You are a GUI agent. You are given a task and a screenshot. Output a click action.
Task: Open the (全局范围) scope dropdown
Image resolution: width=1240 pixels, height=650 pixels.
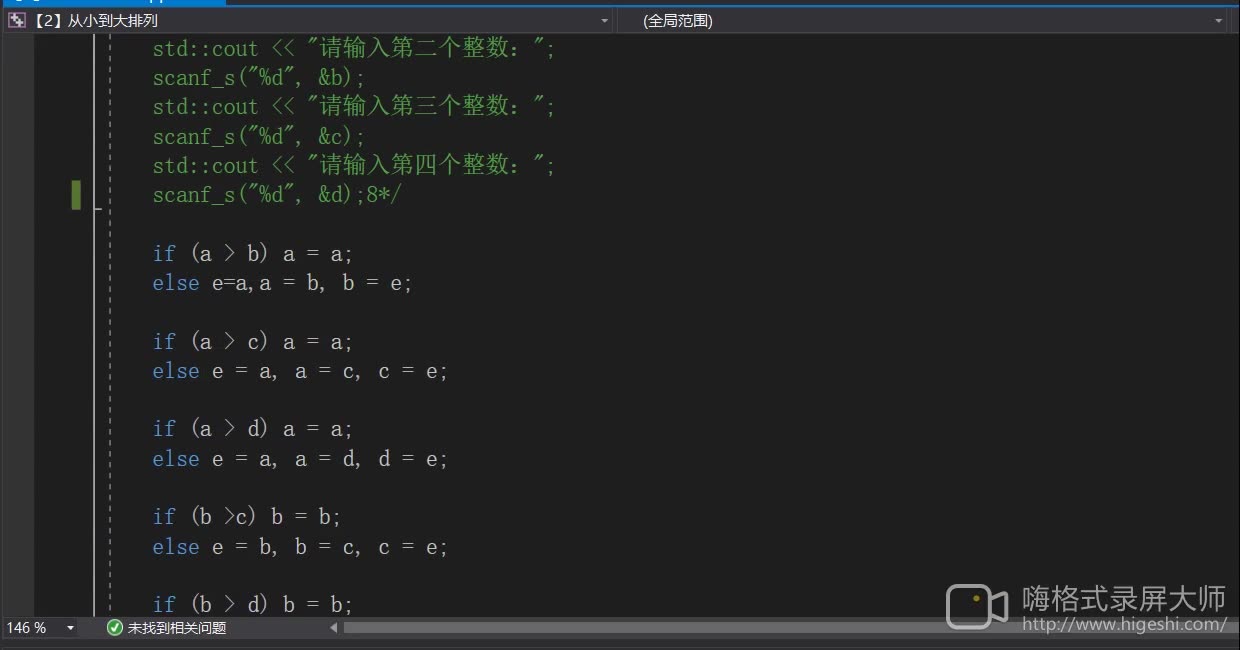[1217, 20]
